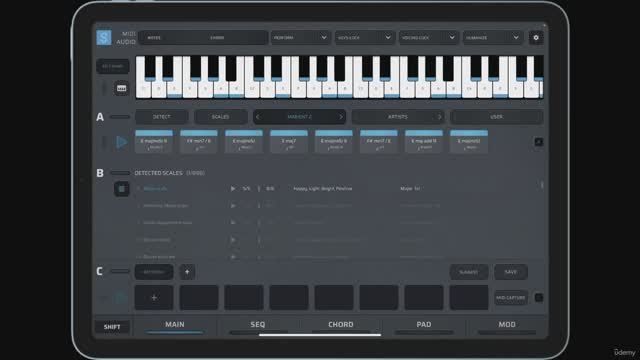Select the E maj7 chord pad
The width and height of the screenshot is (640, 360).
(289, 142)
